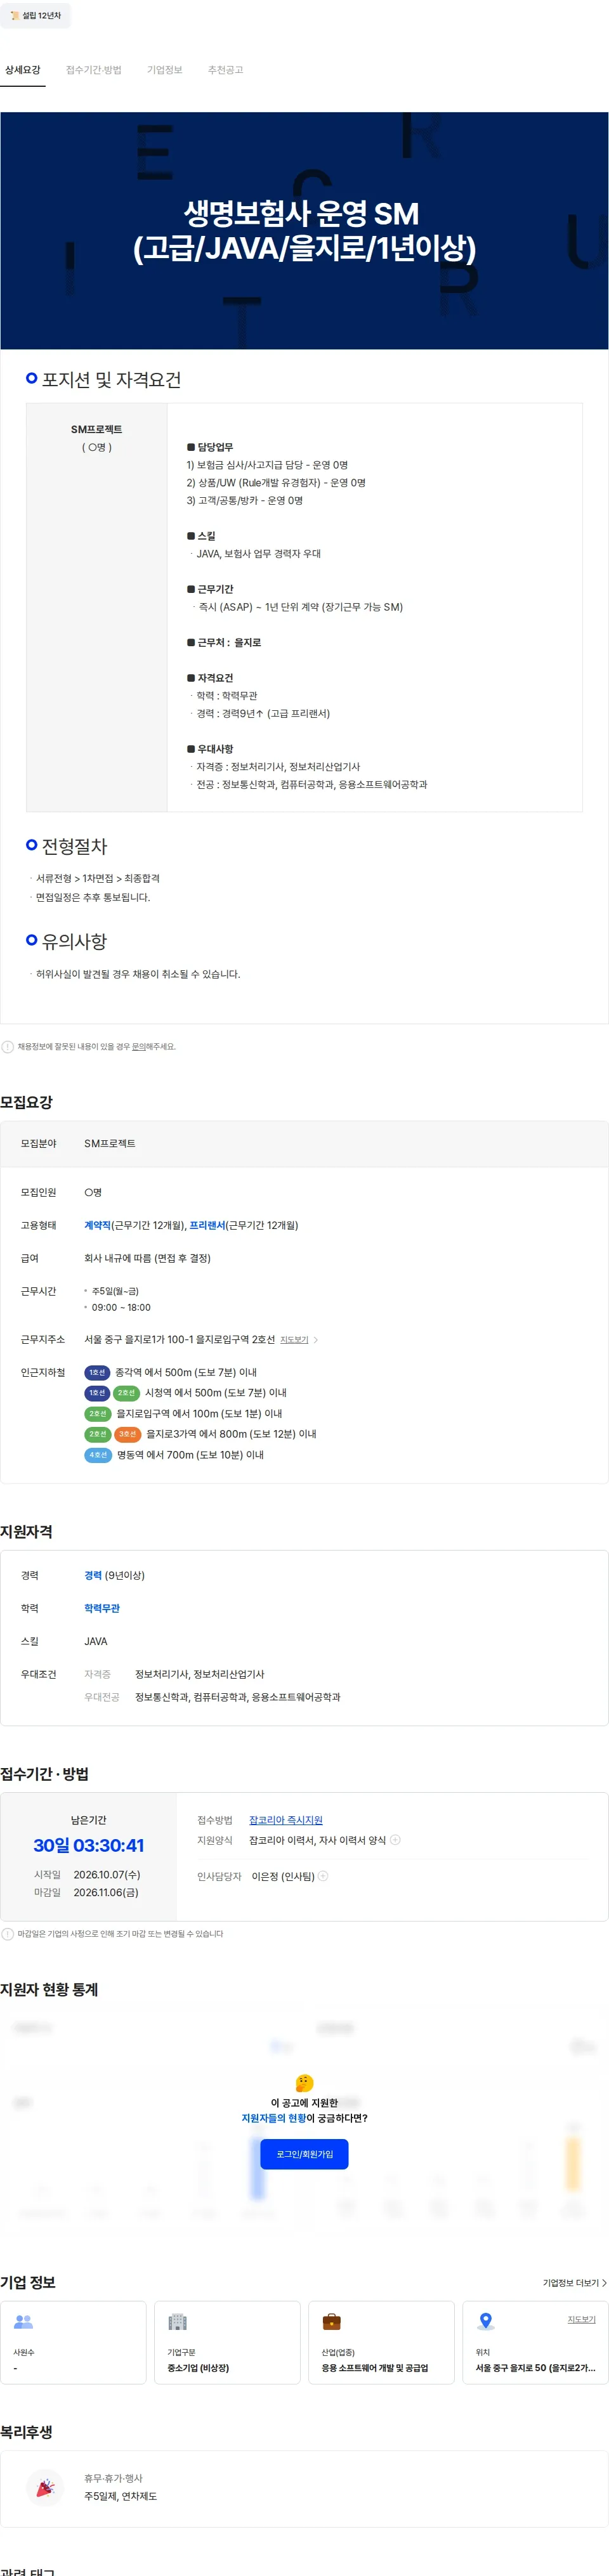Click the 학력무관 link
Viewport: 609px width, 2576px height.
[102, 1608]
